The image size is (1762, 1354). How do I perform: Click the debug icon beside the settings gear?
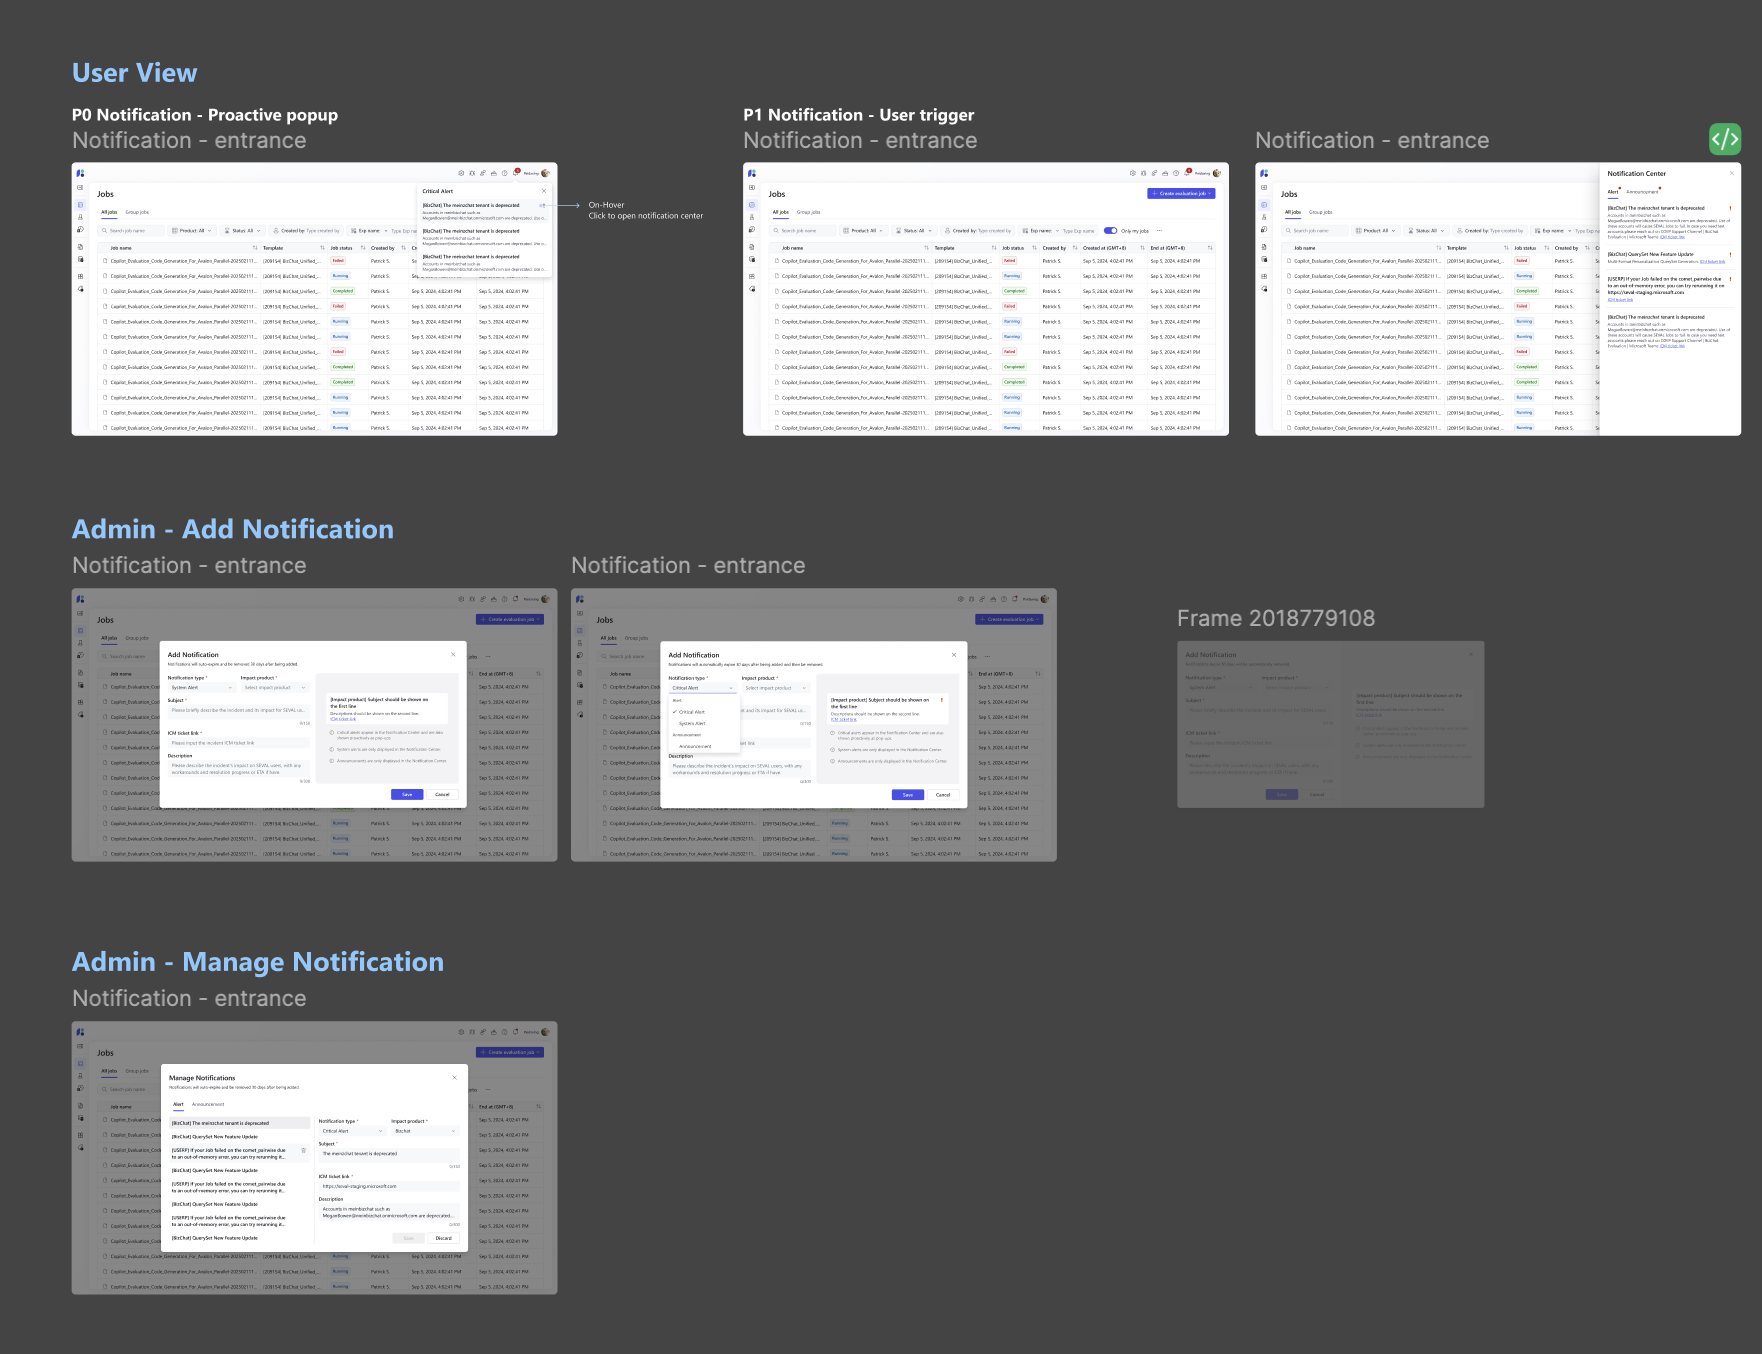coord(472,174)
